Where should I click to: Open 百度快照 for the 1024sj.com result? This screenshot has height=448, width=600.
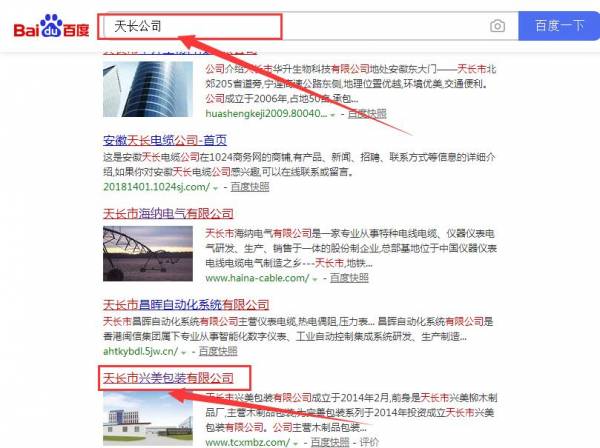pos(250,187)
